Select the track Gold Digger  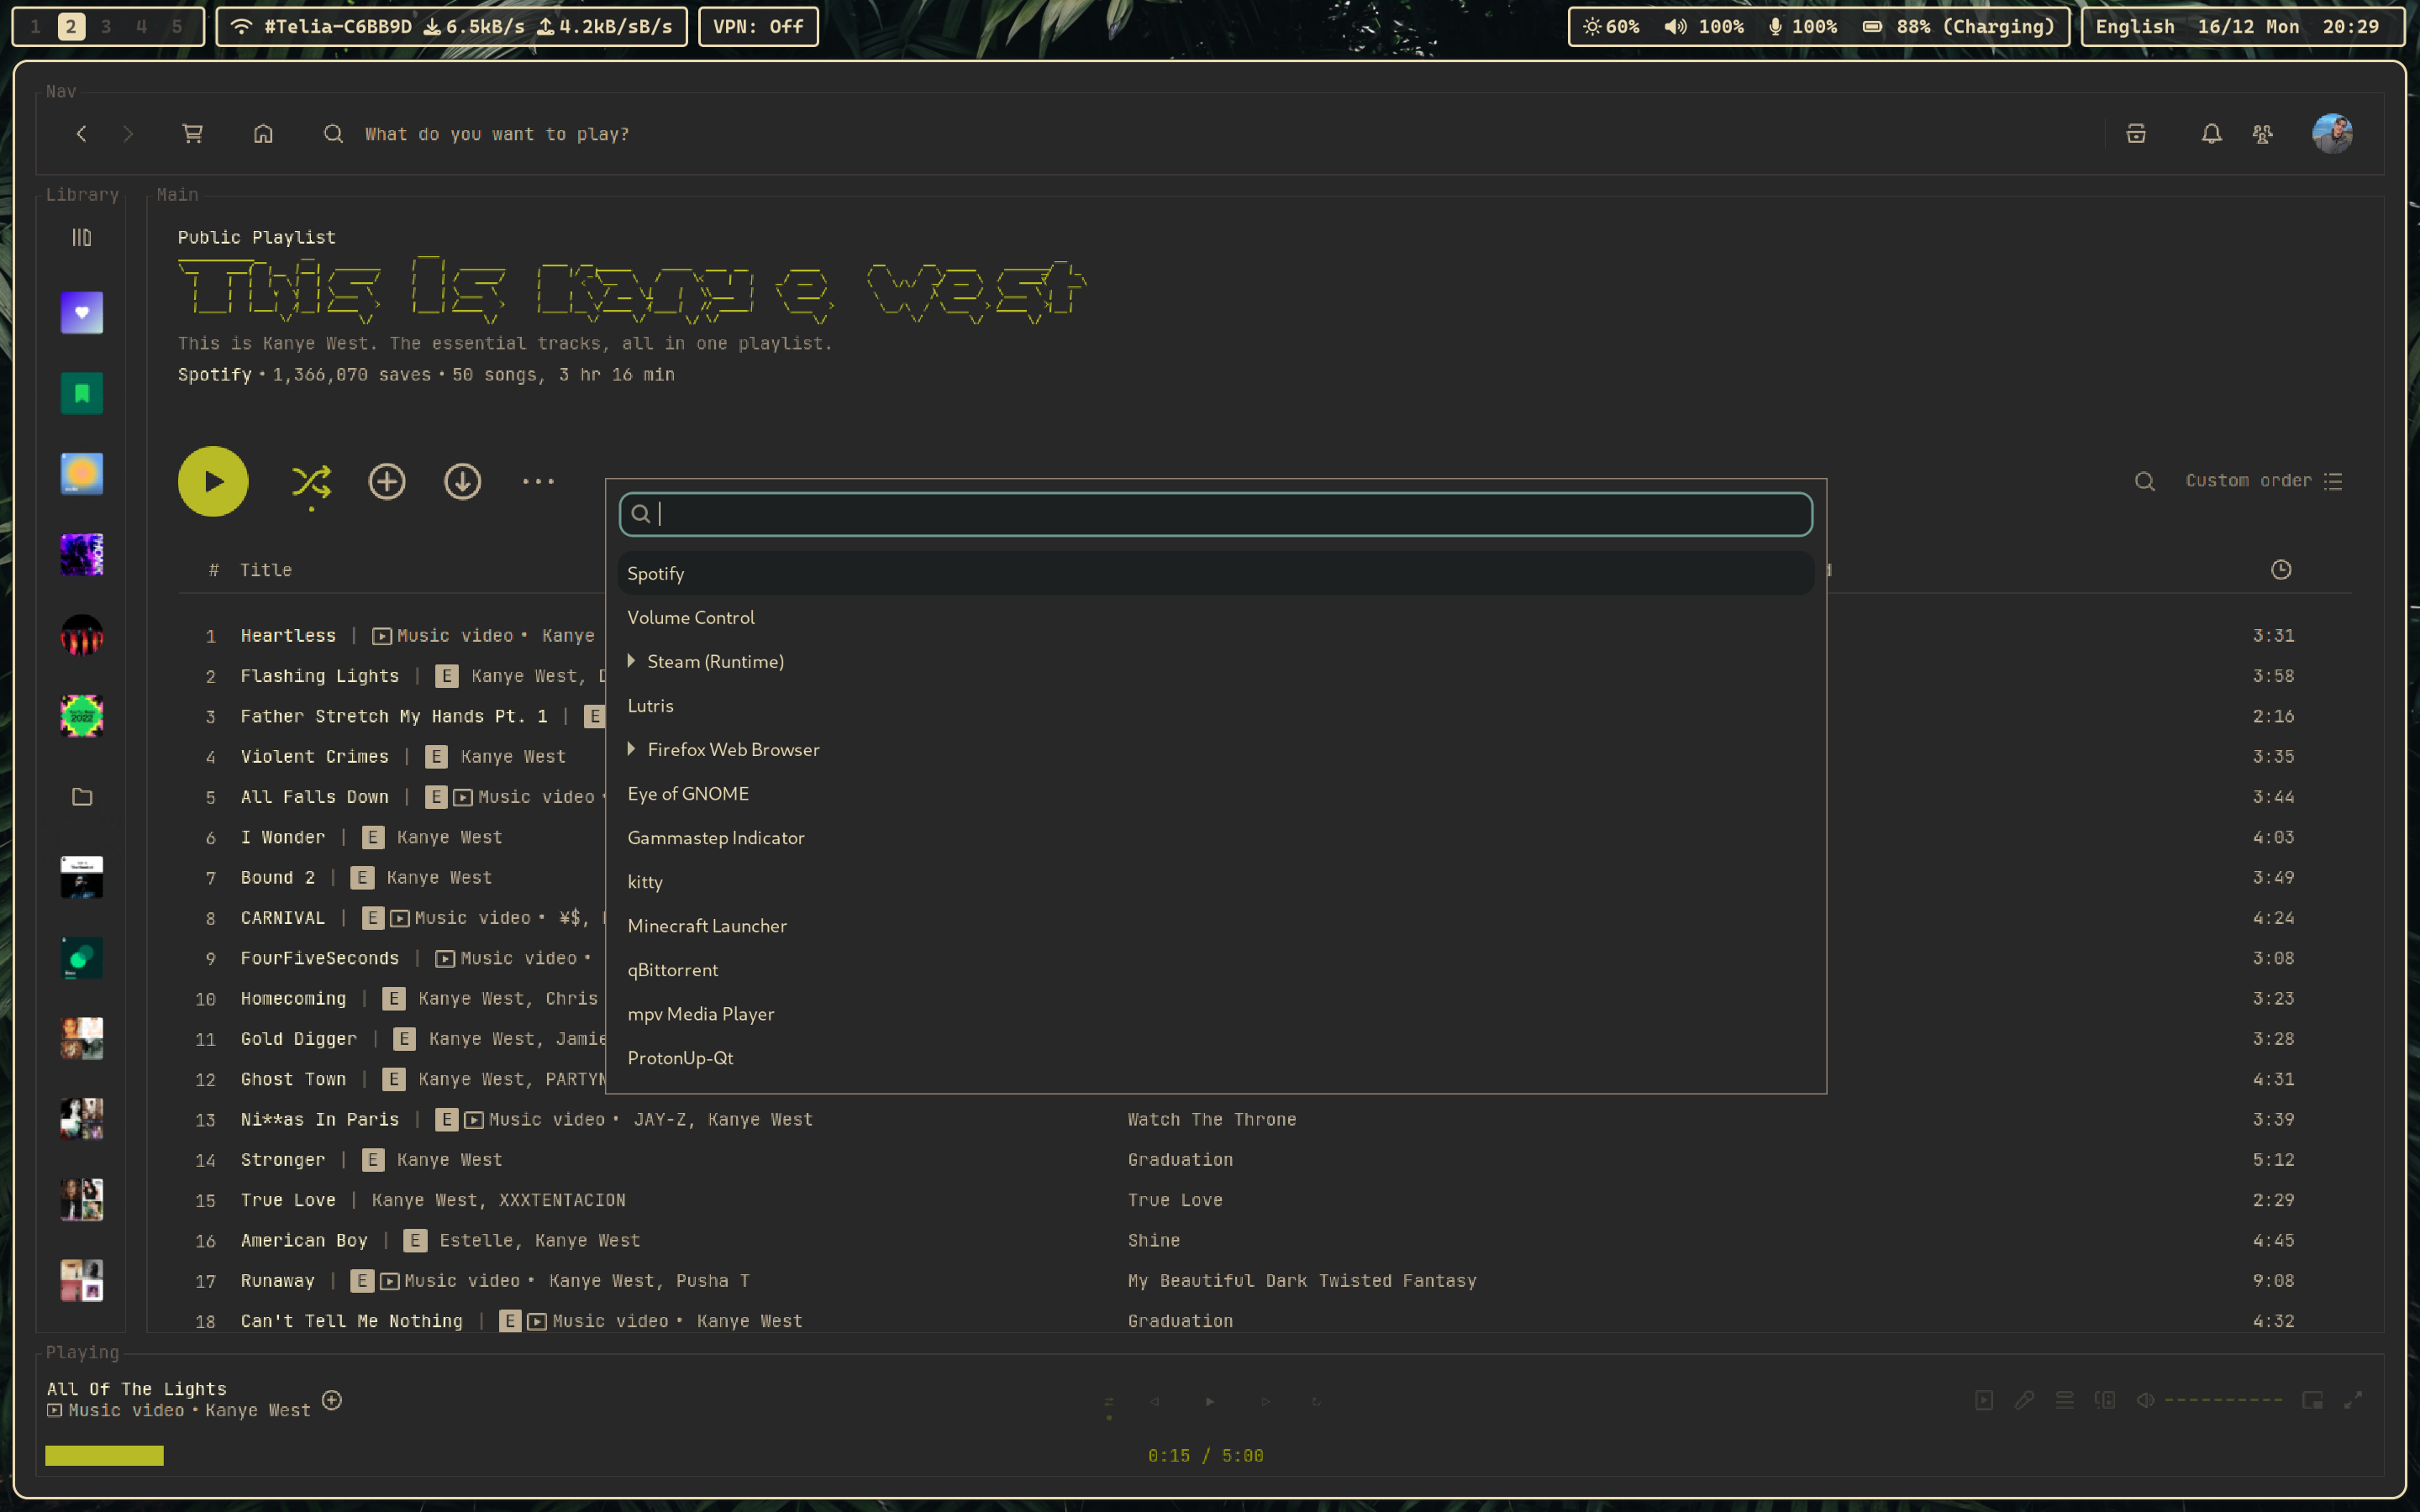click(299, 1039)
